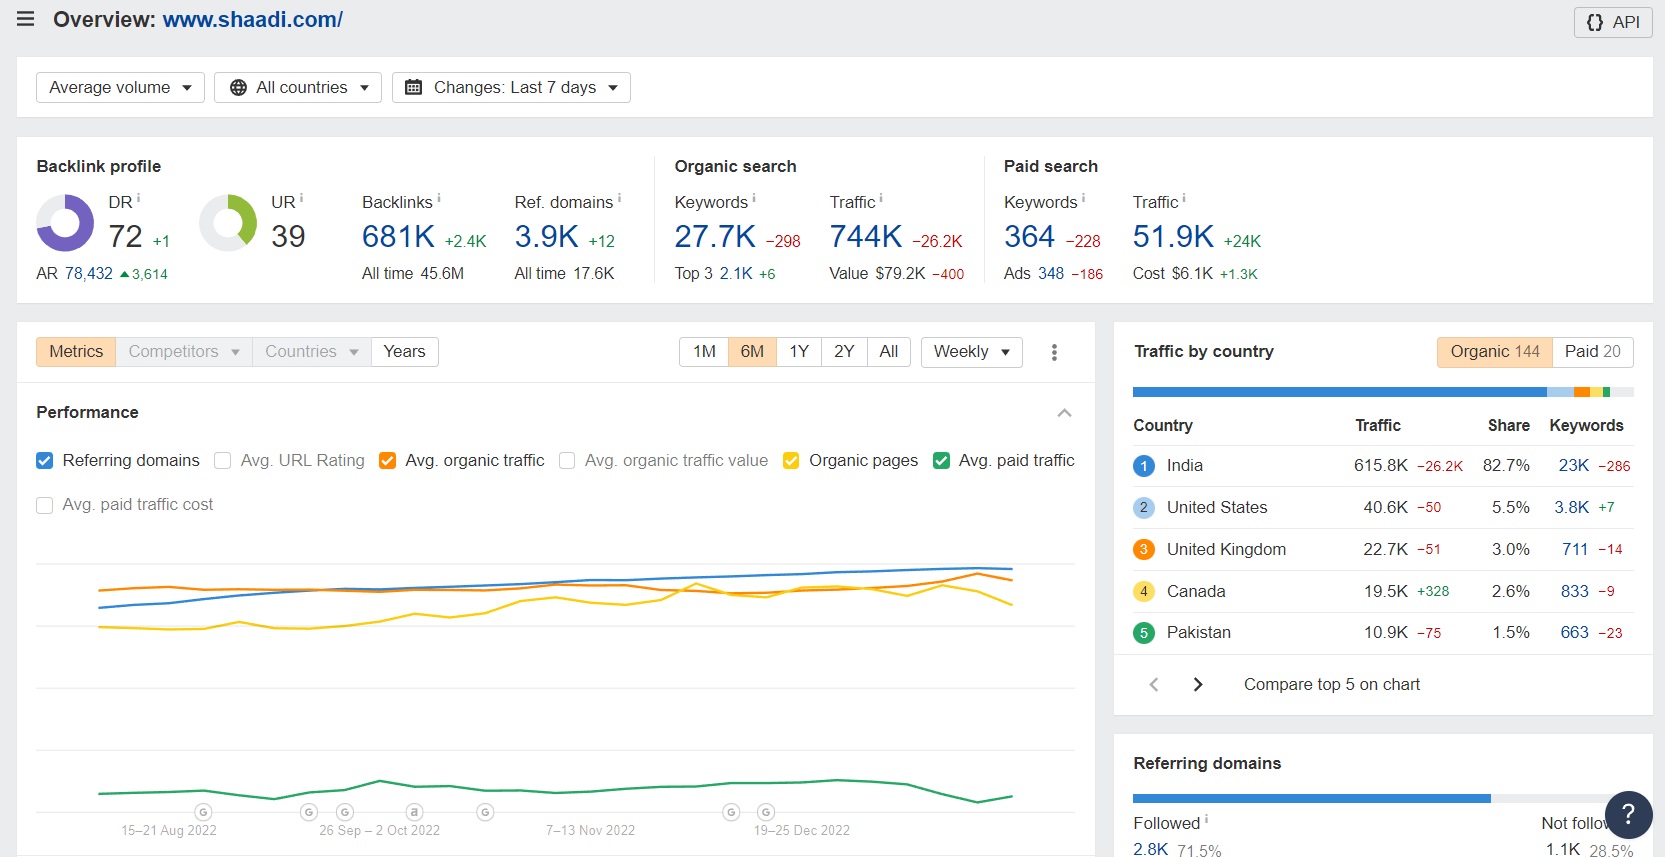Click Google update marker above 19–25 Dec 2022
The image size is (1665, 857).
[x=766, y=812]
